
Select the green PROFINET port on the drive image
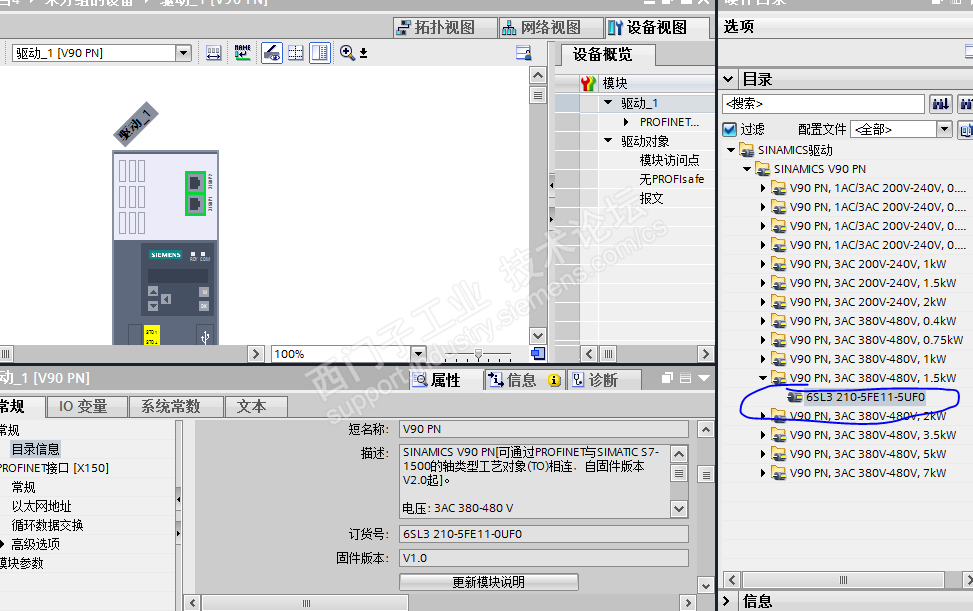click(x=195, y=194)
